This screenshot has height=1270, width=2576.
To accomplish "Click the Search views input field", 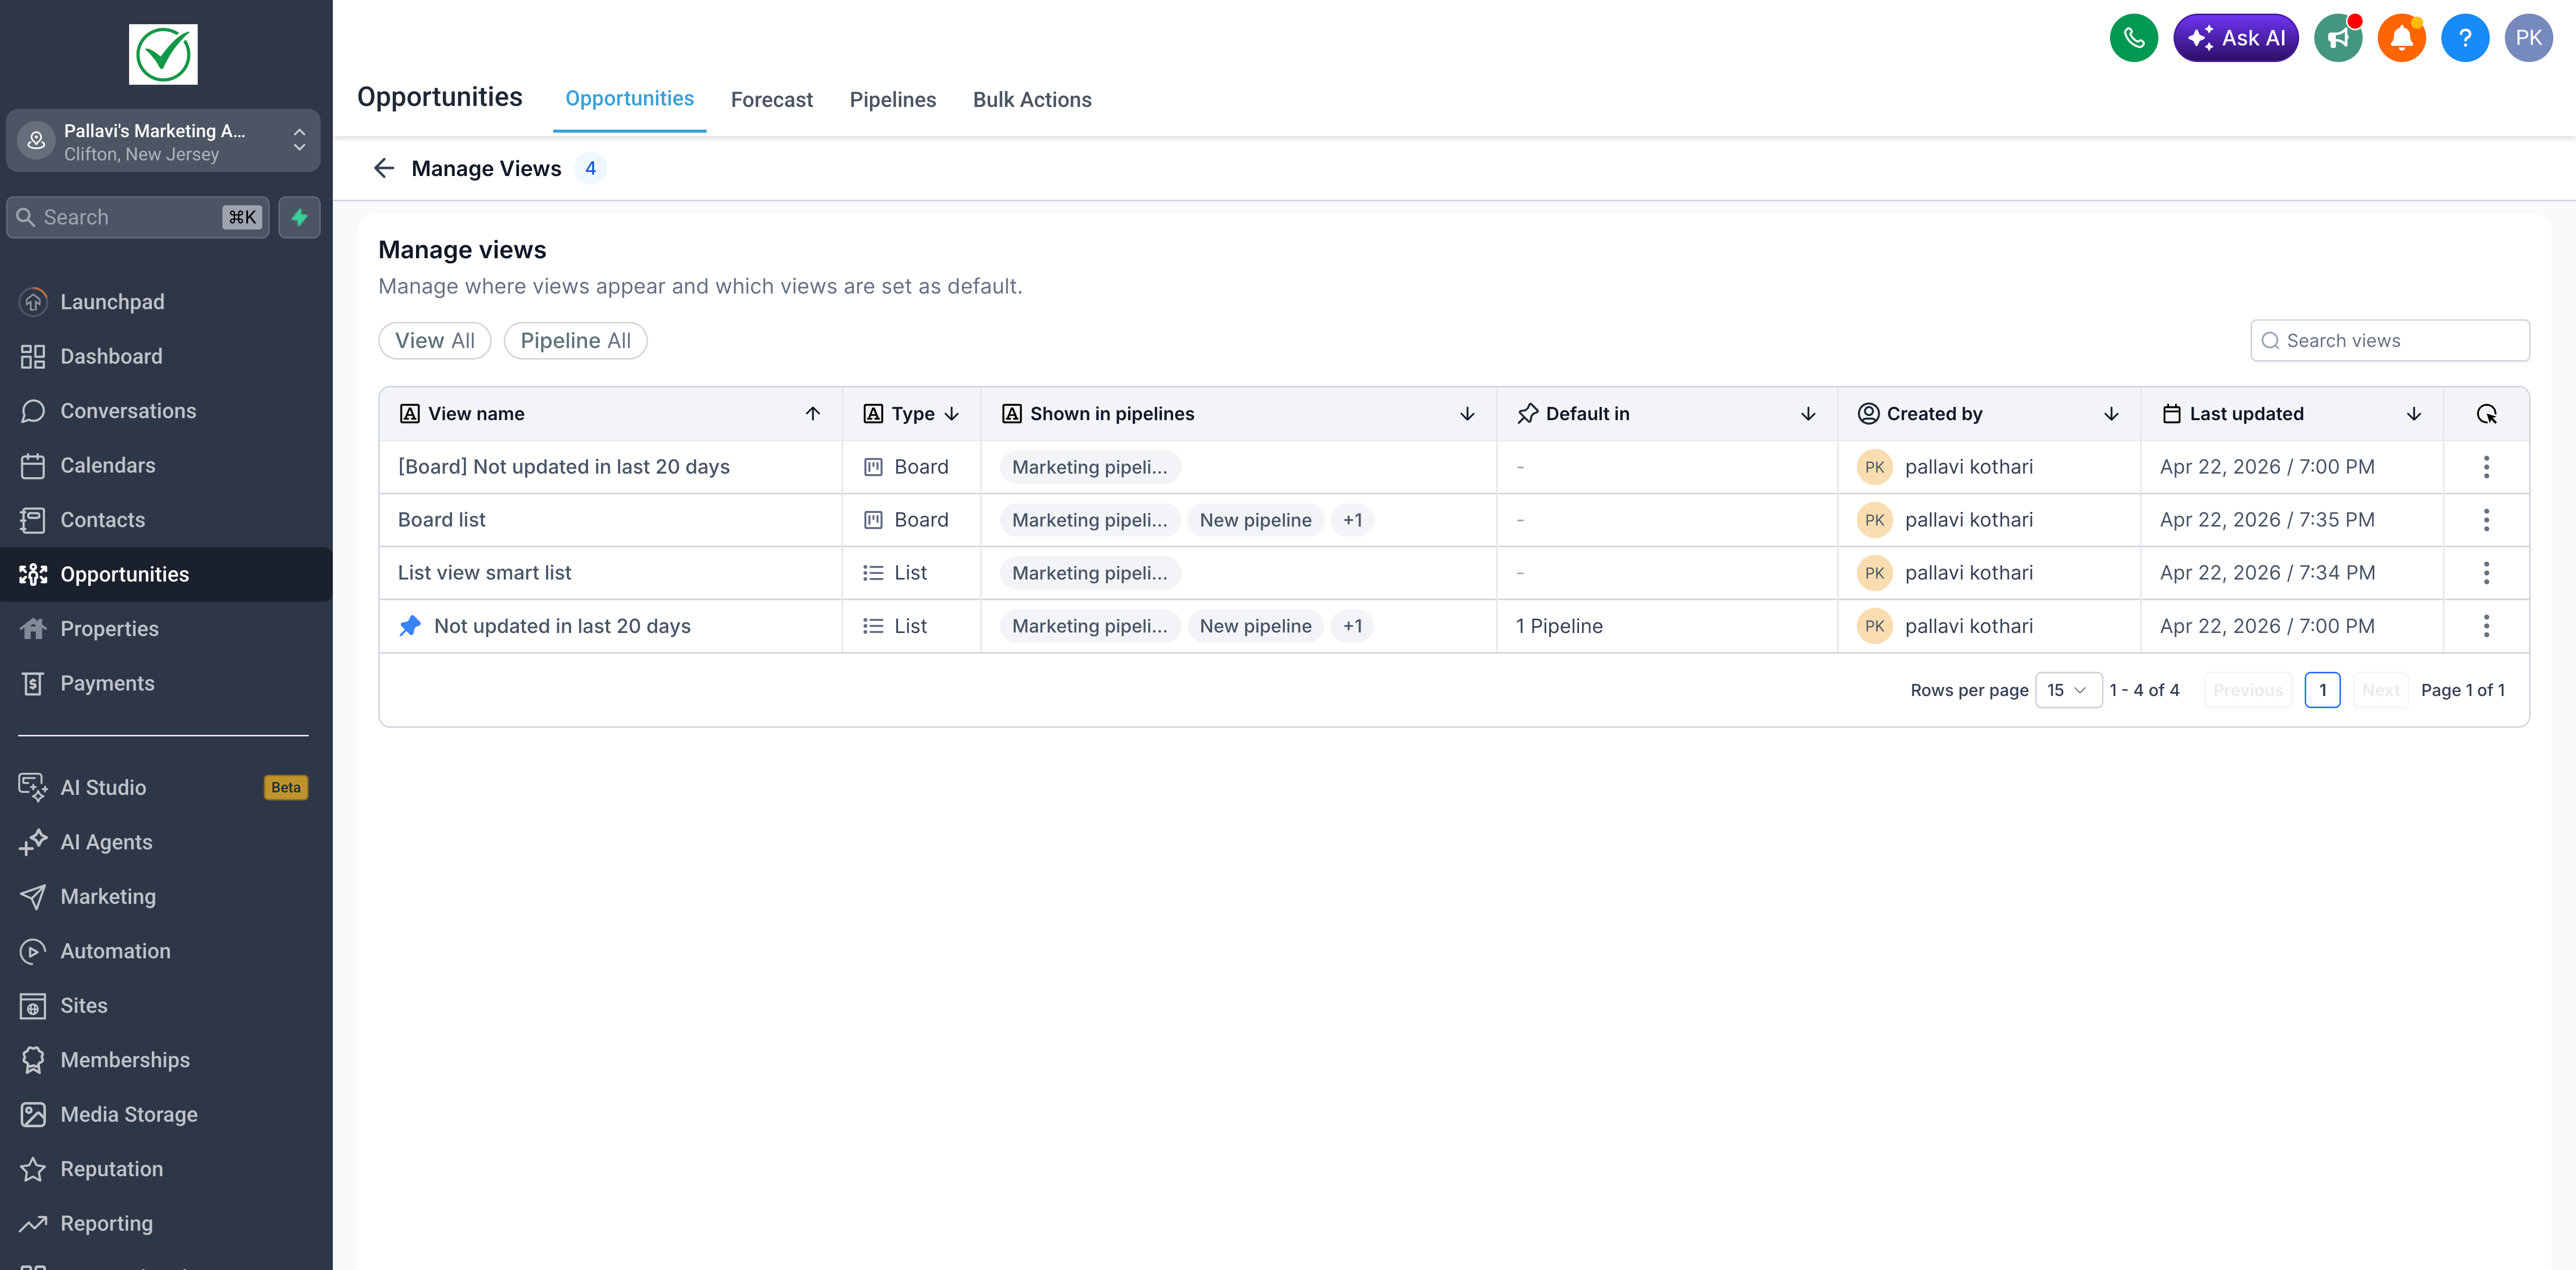I will [x=2390, y=340].
